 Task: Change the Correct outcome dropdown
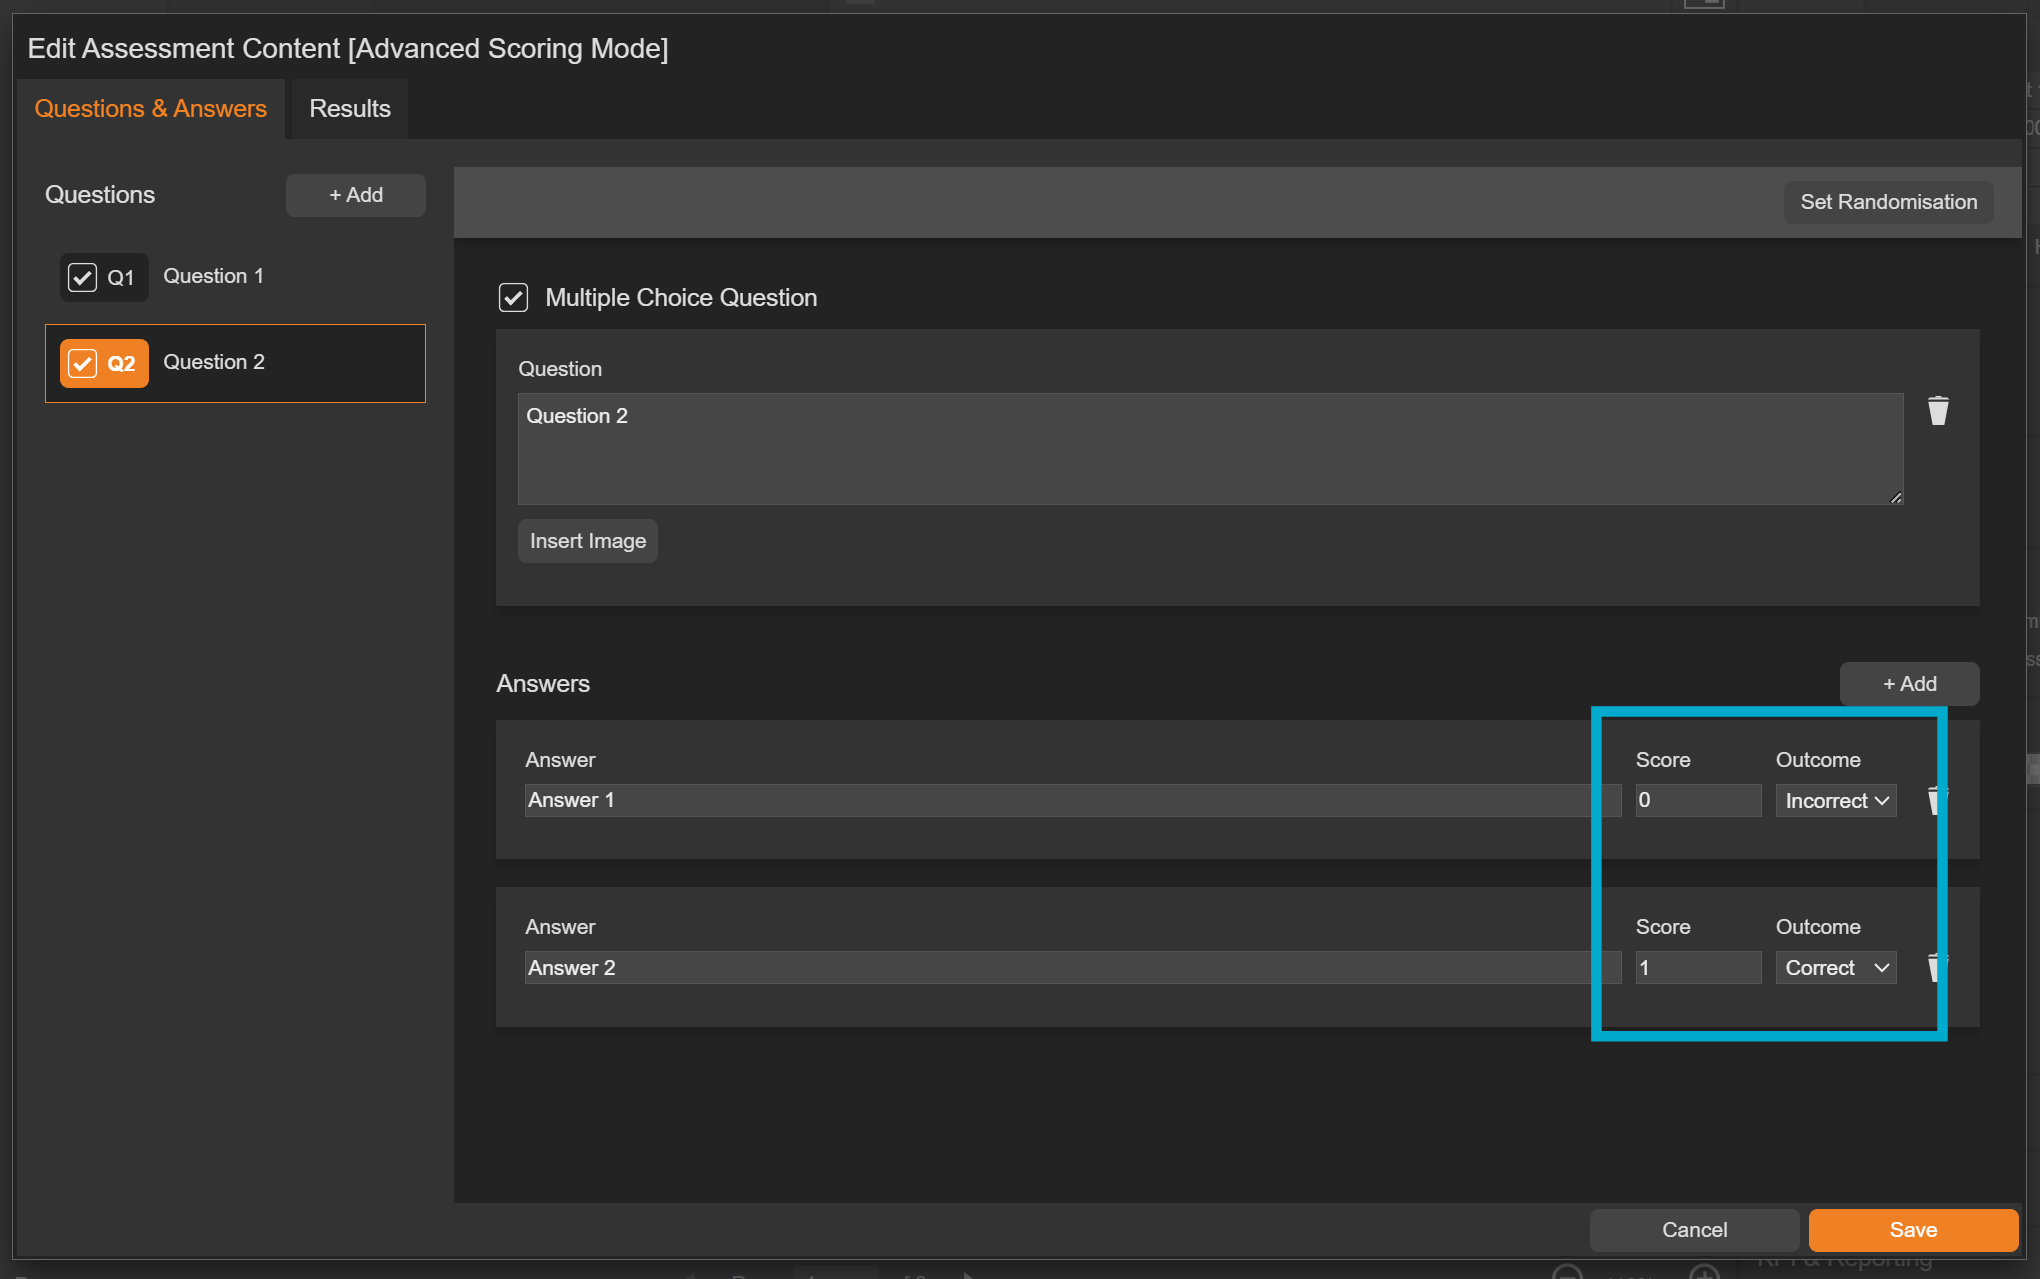(x=1835, y=967)
